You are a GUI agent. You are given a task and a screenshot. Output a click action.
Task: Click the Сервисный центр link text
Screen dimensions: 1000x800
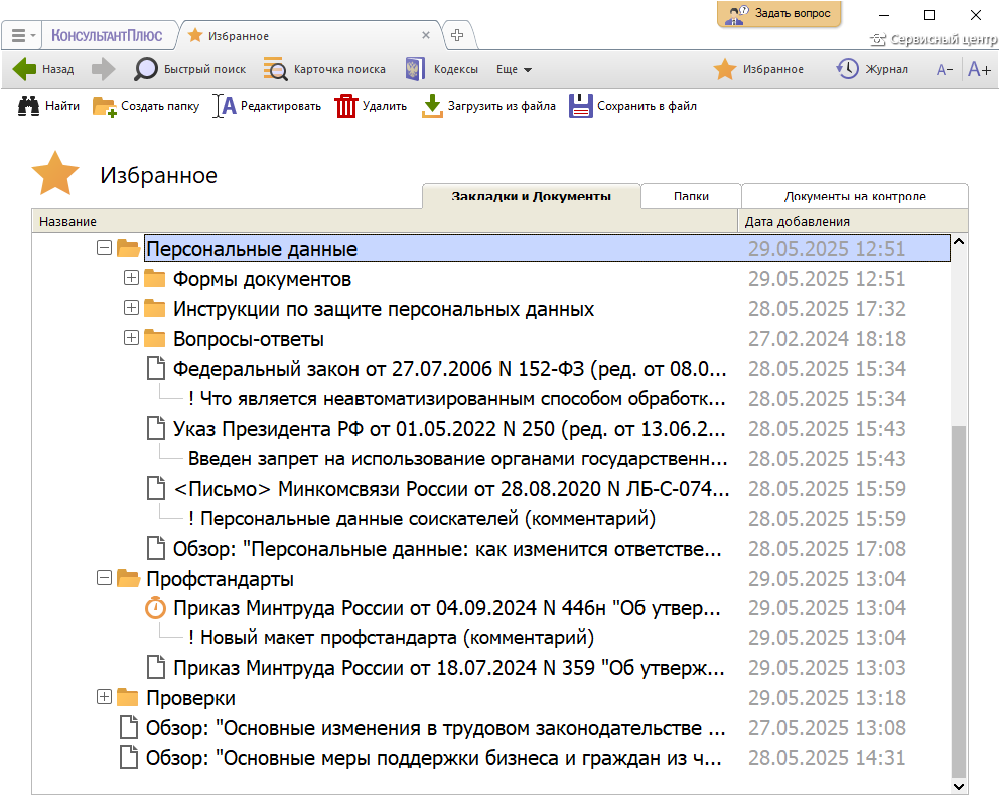point(943,40)
